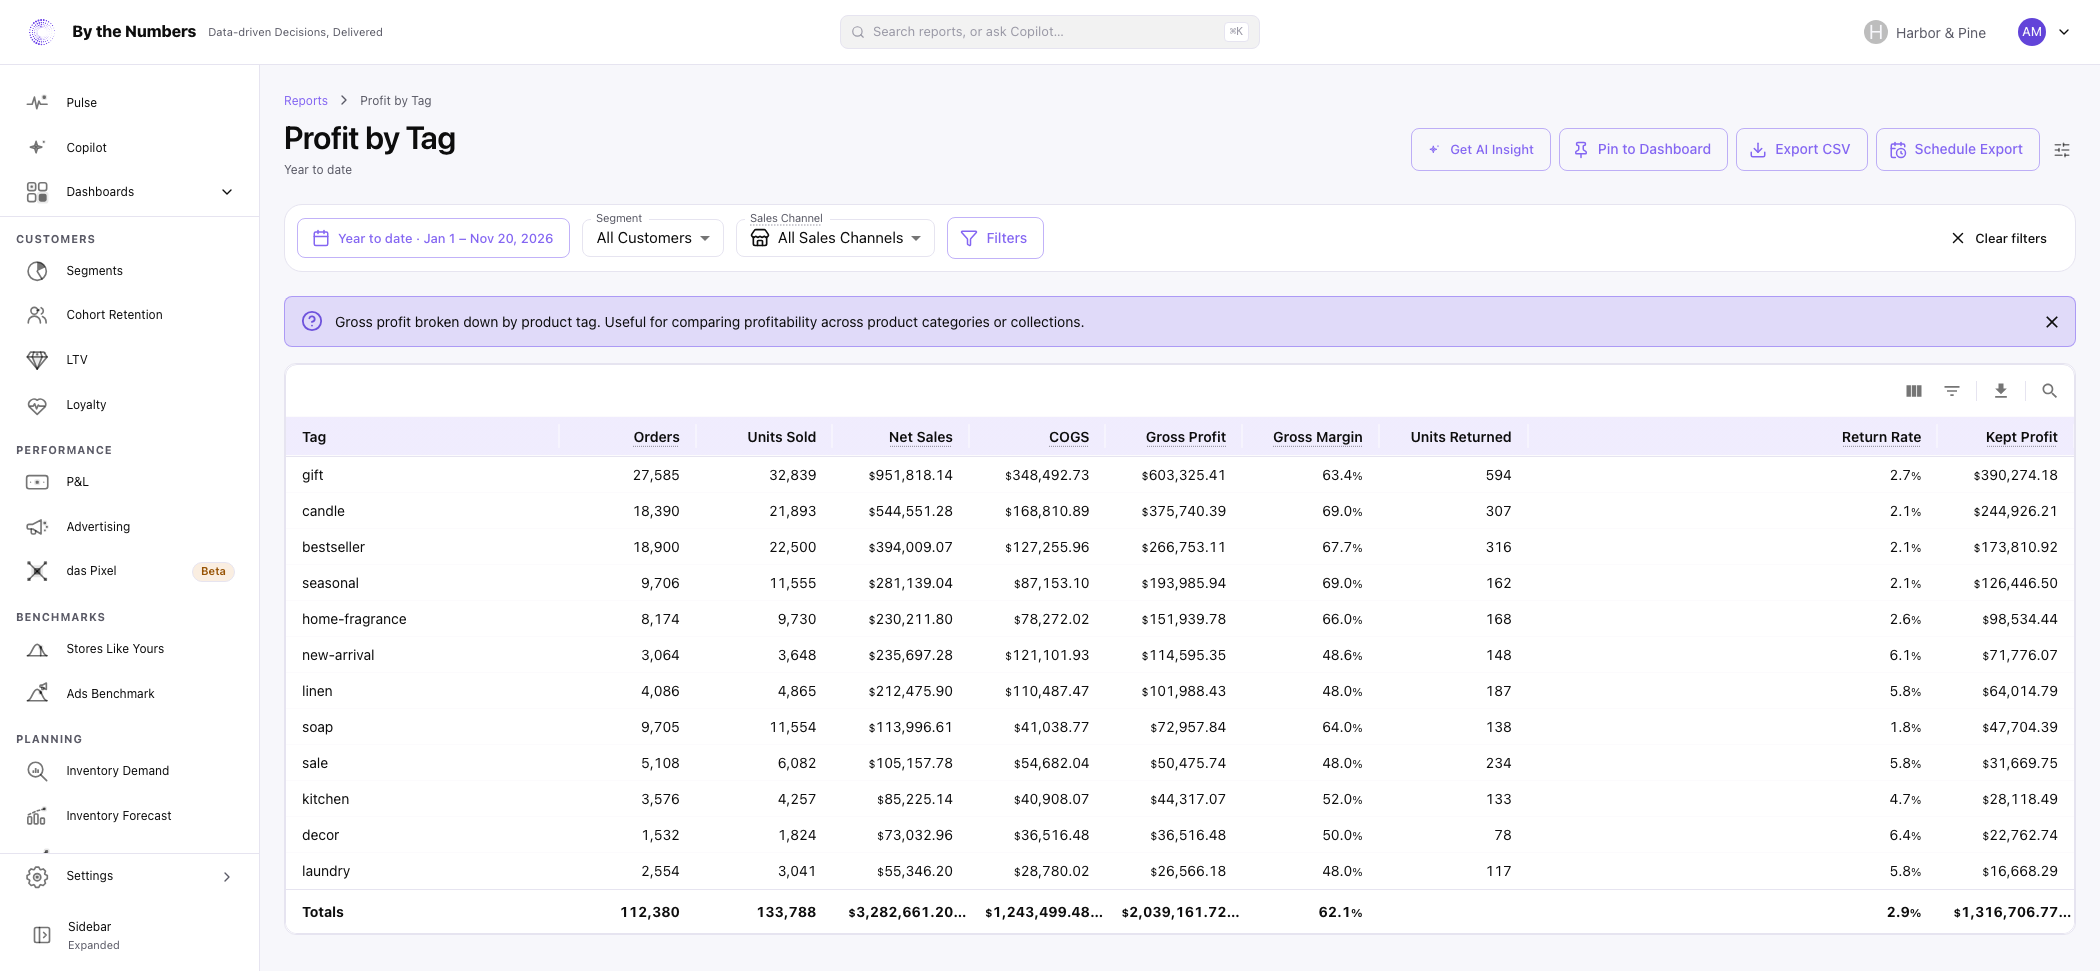
Task: Open report settings sliders icon
Action: 2062,150
